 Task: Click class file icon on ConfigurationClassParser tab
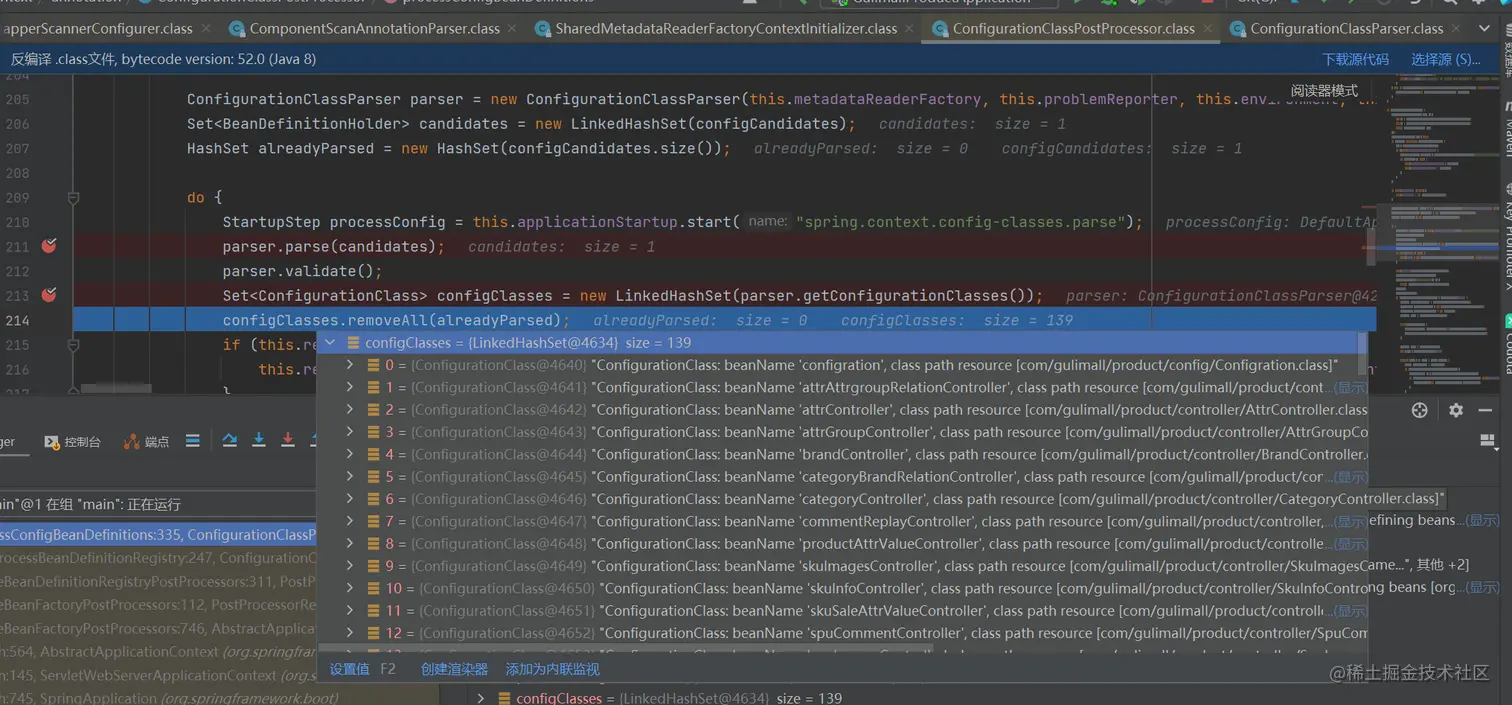[1238, 29]
